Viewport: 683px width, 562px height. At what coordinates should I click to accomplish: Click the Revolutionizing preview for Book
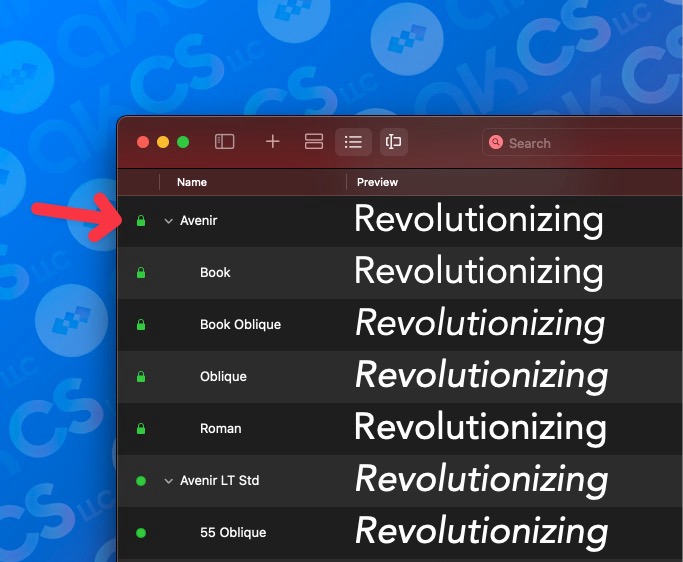pos(479,272)
